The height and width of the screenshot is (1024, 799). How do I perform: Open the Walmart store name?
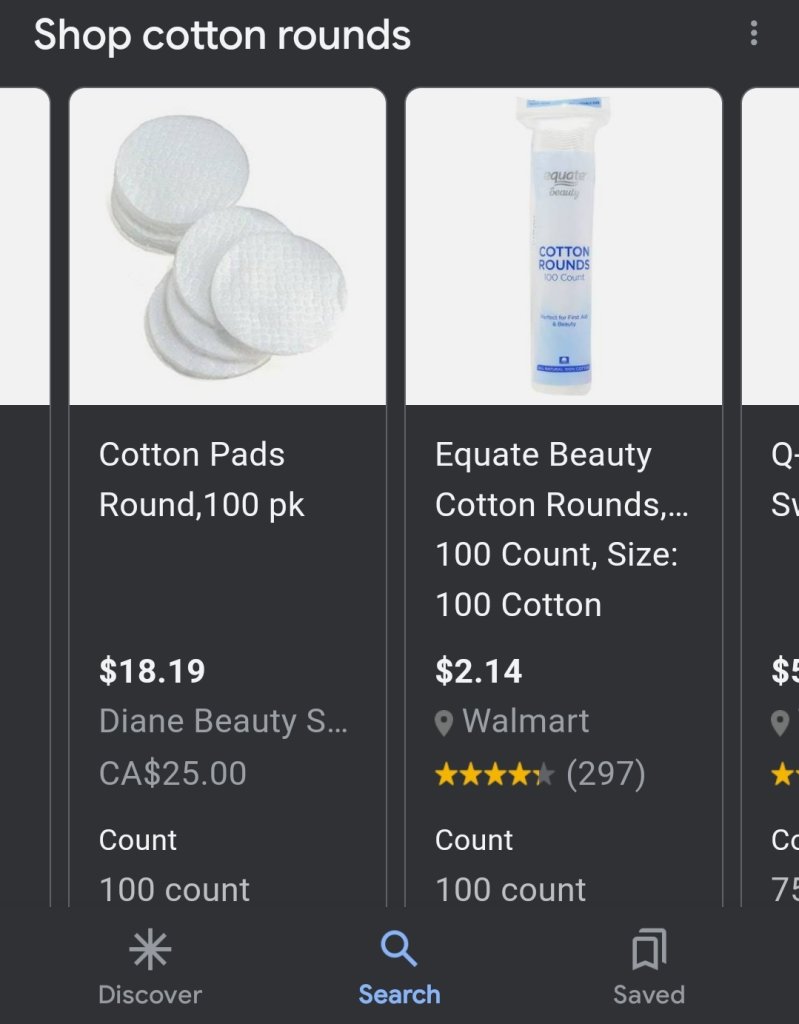[x=527, y=722]
